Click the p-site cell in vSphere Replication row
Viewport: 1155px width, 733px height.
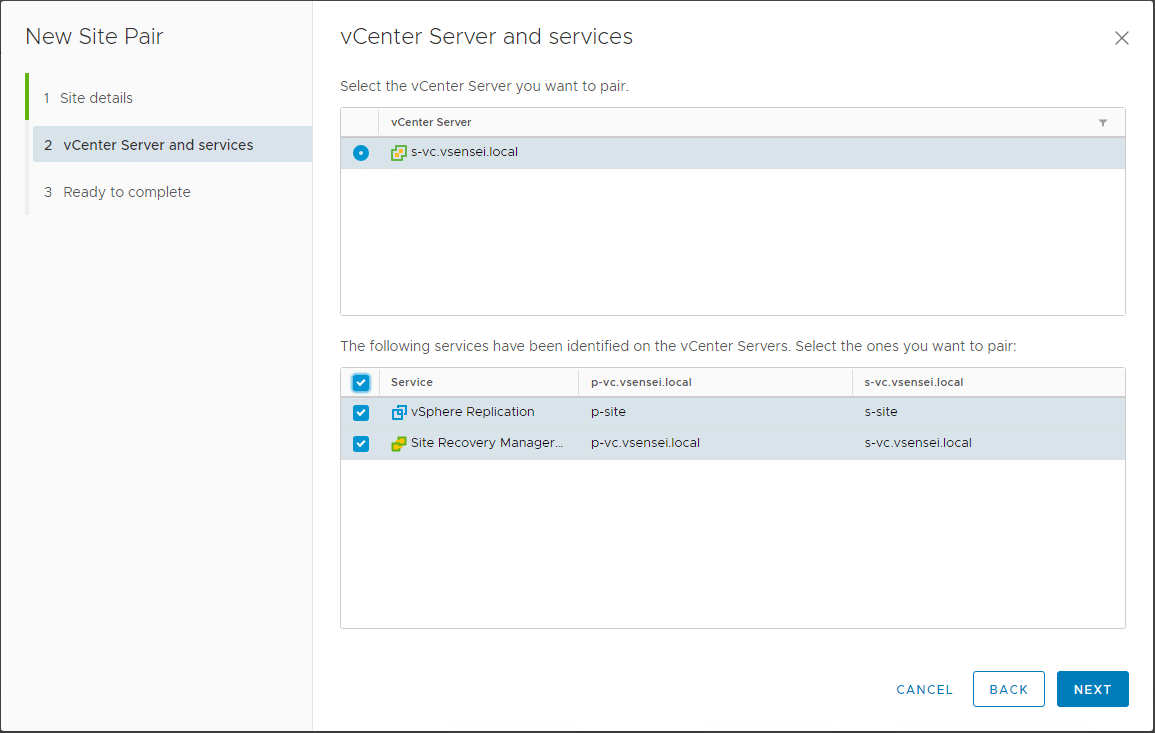[608, 412]
